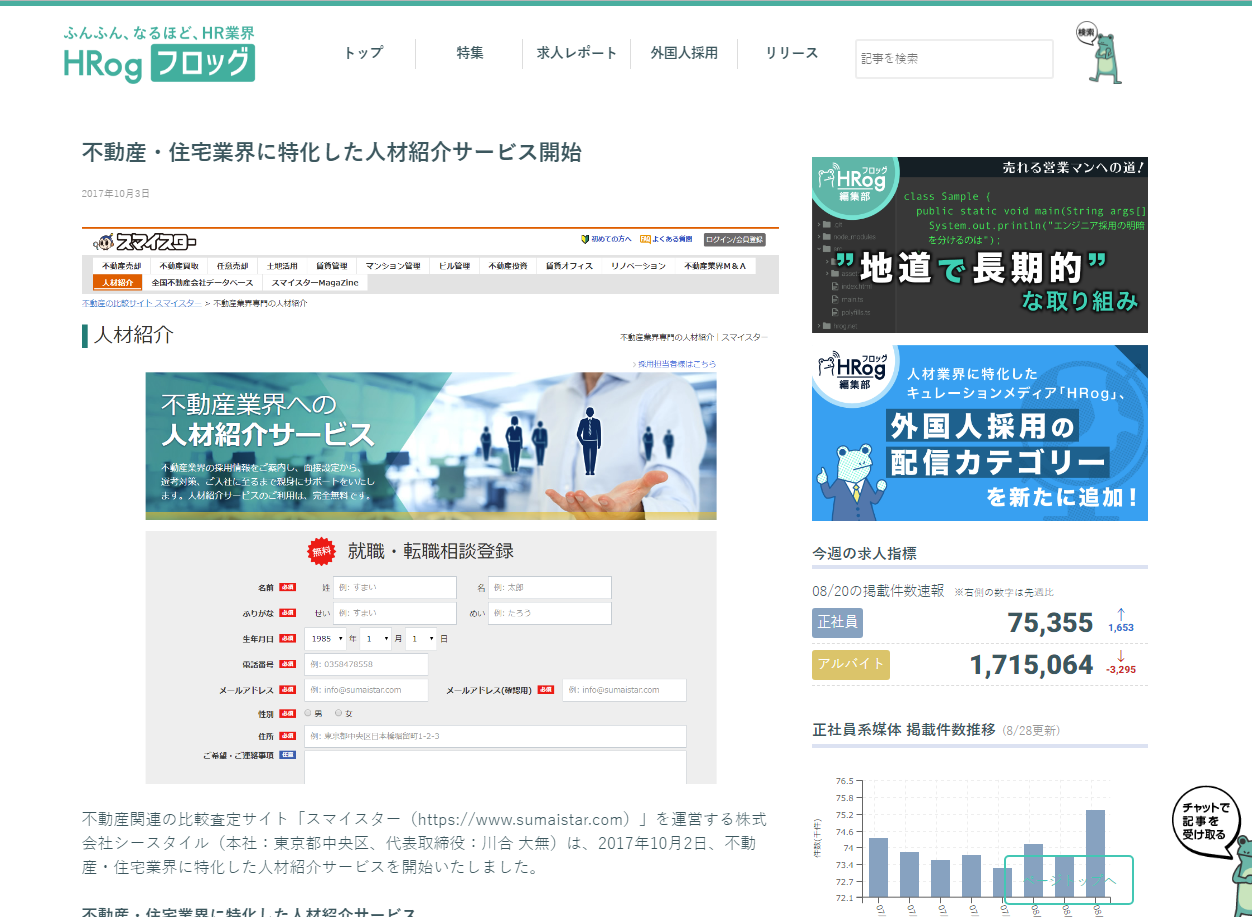Click the 不動産業界への人材紹介サービス hero image
This screenshot has width=1252, height=917.
click(x=431, y=446)
